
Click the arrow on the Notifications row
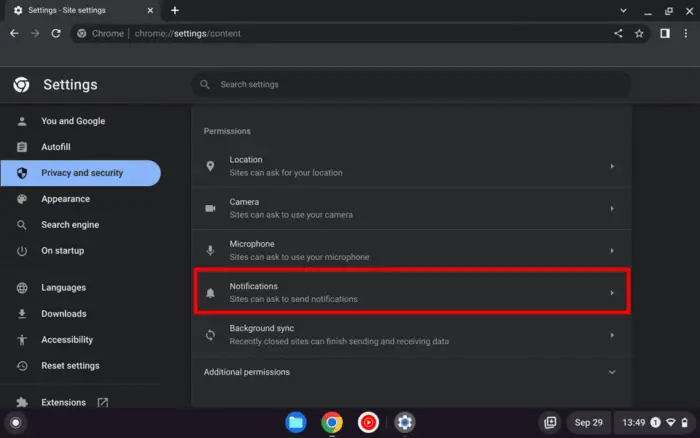[x=612, y=293]
